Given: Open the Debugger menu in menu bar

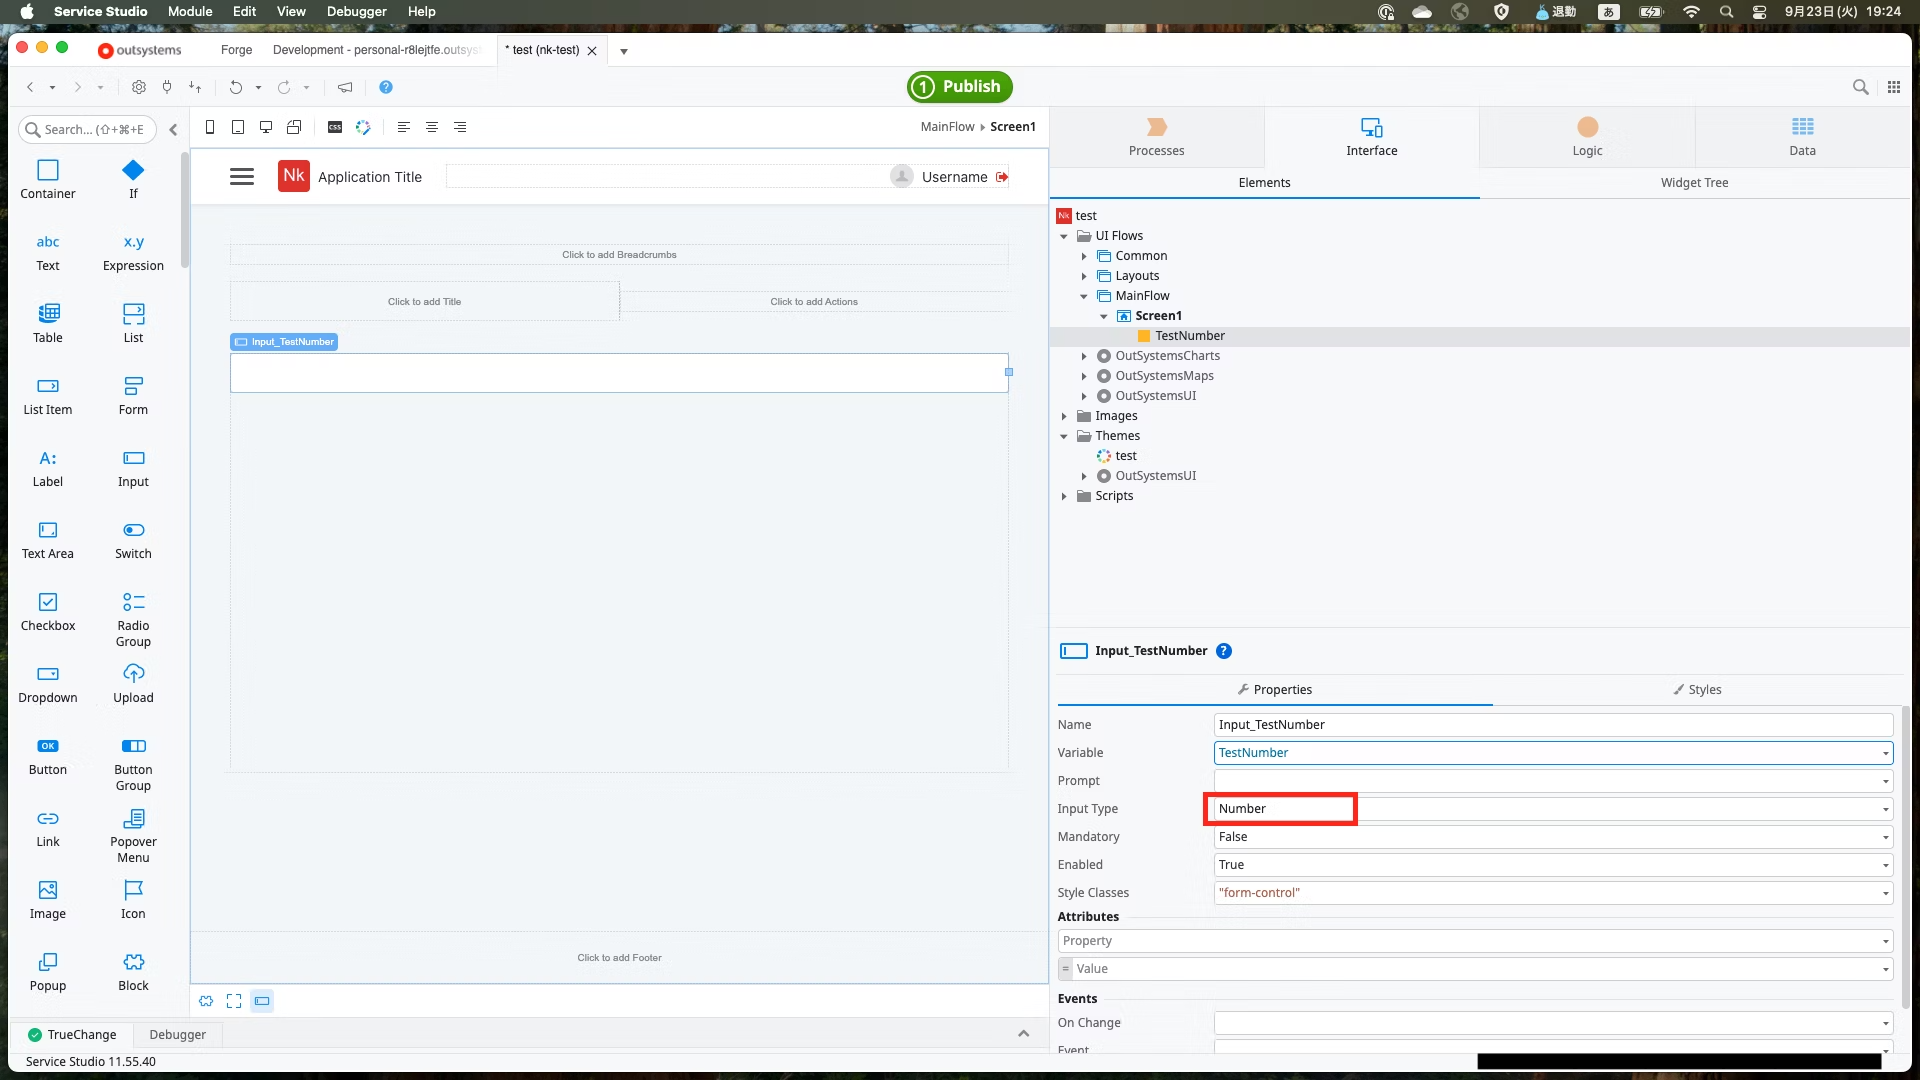Looking at the screenshot, I should 356,12.
